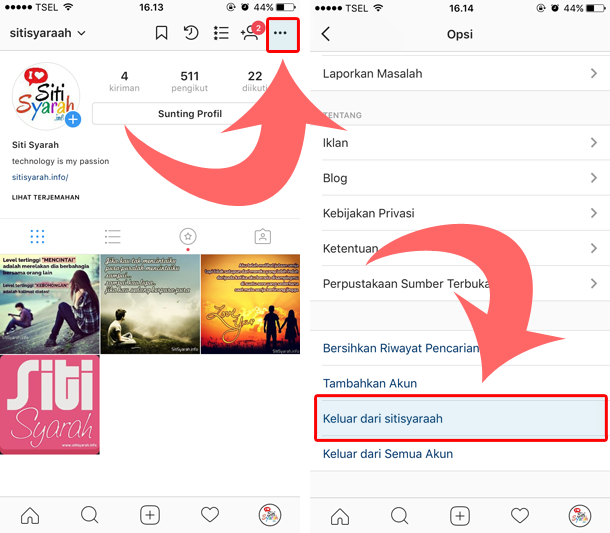Viewport: 610px width, 533px height.
Task: Open discover people icon with badge
Action: tap(251, 31)
